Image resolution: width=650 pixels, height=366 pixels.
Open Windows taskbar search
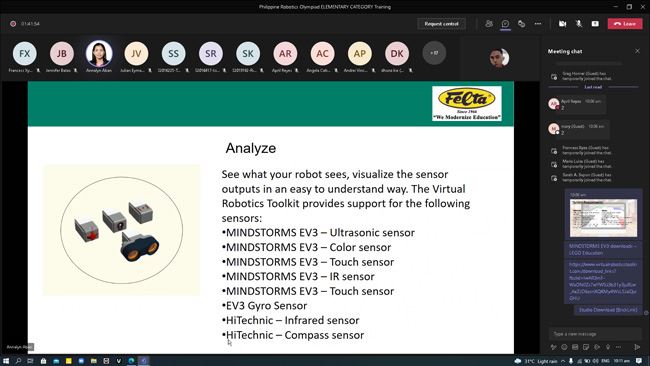[x=18, y=361]
